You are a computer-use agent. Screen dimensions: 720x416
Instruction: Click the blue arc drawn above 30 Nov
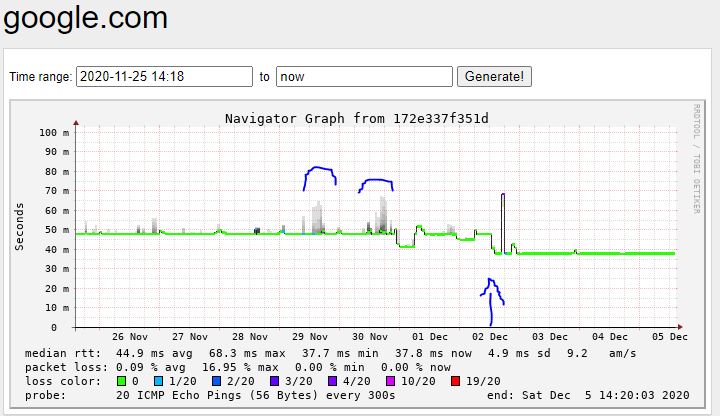tap(376, 182)
